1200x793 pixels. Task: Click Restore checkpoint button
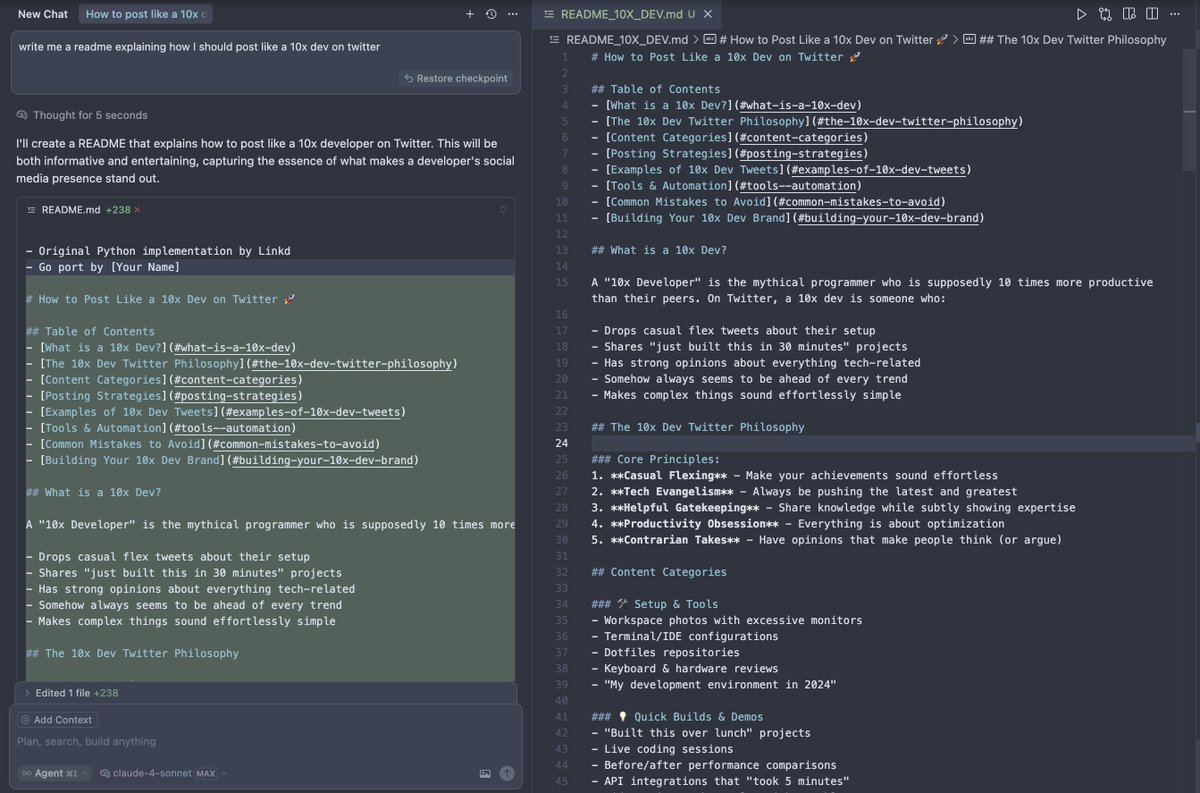click(x=455, y=78)
